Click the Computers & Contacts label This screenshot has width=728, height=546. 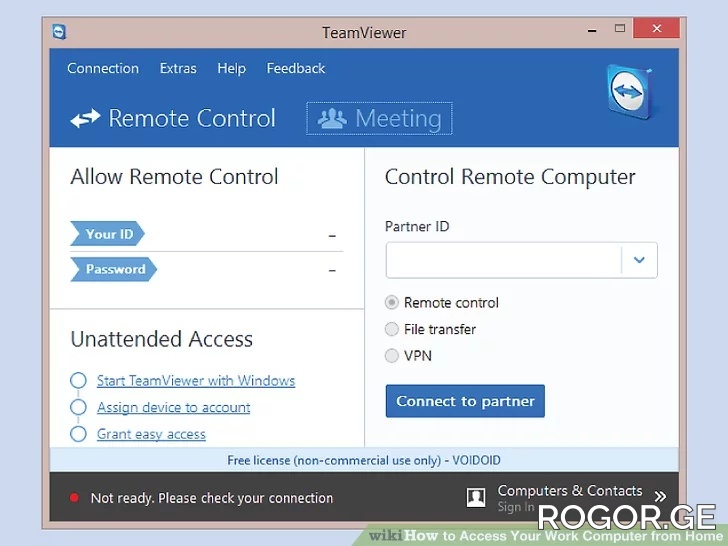pyautogui.click(x=570, y=490)
